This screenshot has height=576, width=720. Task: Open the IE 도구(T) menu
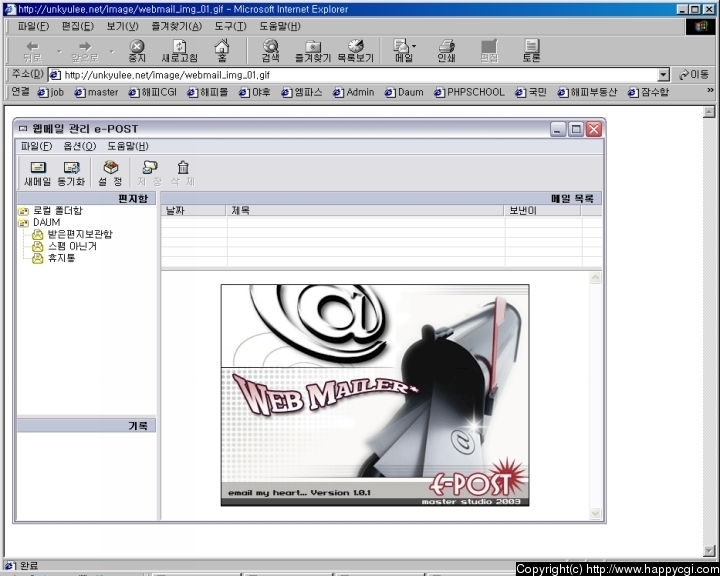click(x=231, y=26)
